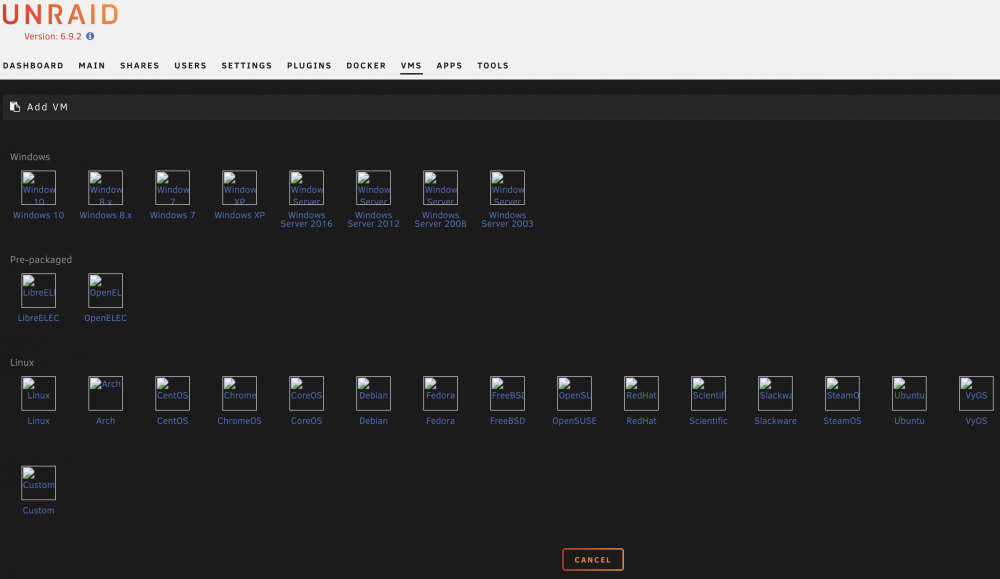Choose the VyOS template icon
Screen dimensions: 1000x579
(976, 393)
